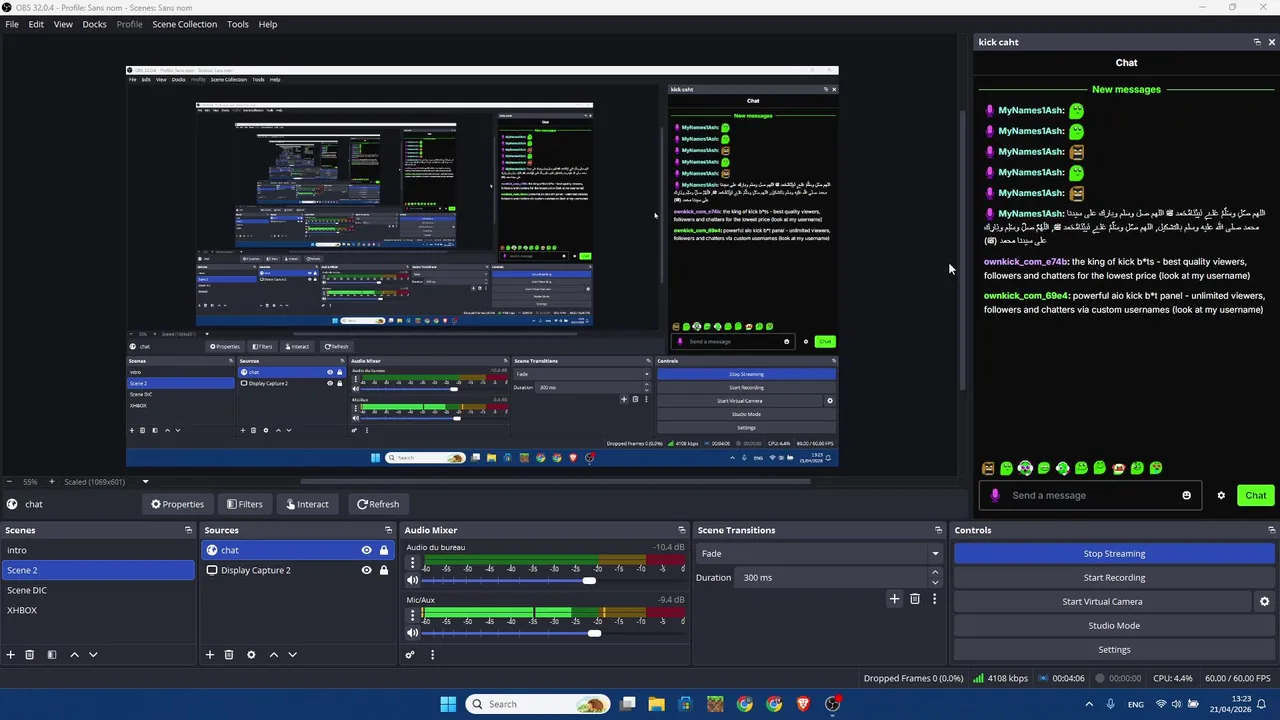Move scene down in Scenes list

(93, 655)
